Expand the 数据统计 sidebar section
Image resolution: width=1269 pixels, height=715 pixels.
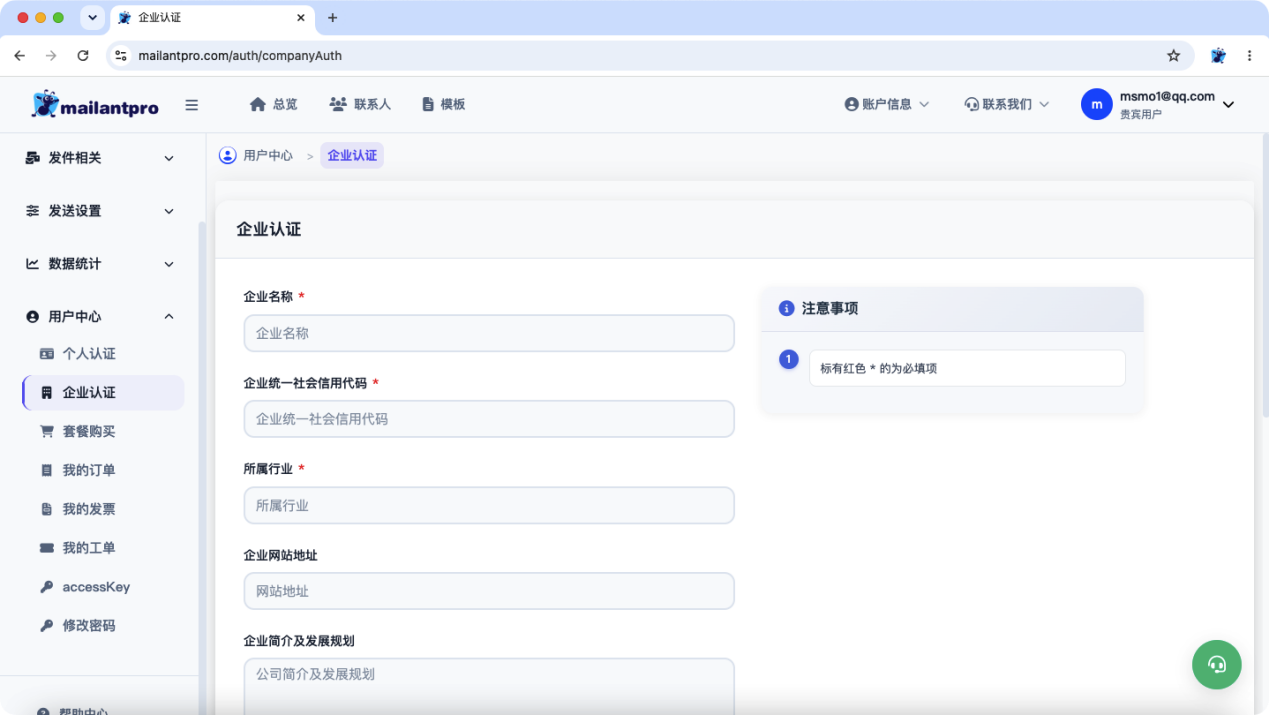click(x=100, y=264)
